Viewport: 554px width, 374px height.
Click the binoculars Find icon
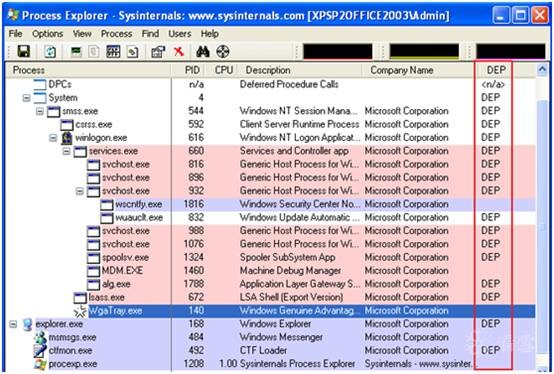(203, 52)
